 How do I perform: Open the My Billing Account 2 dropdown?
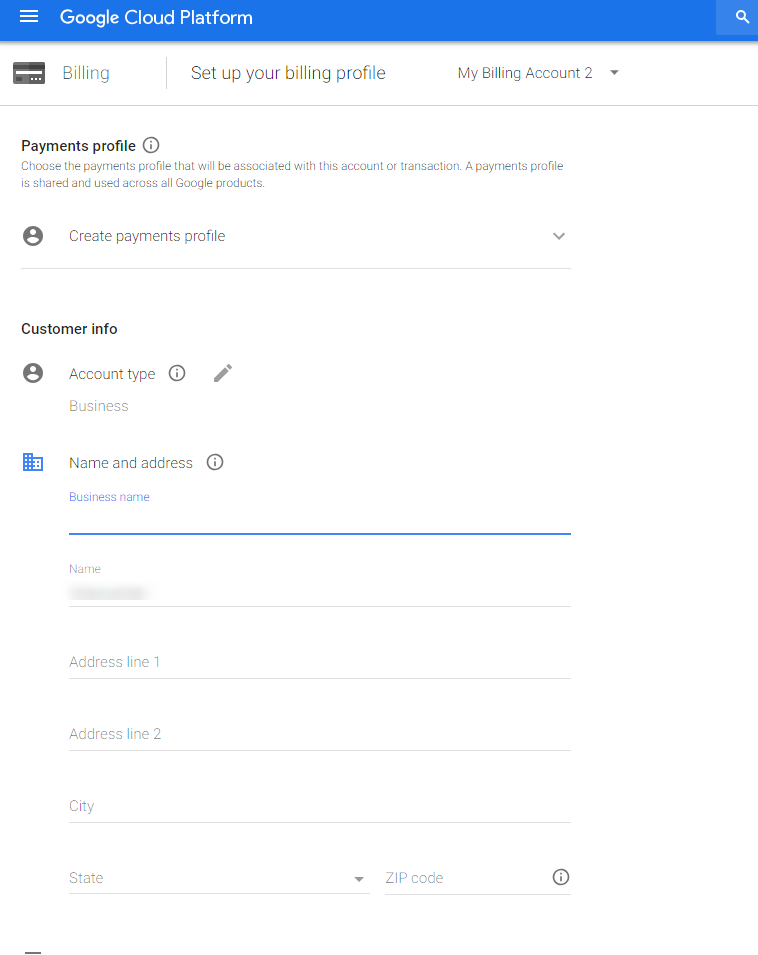click(538, 73)
